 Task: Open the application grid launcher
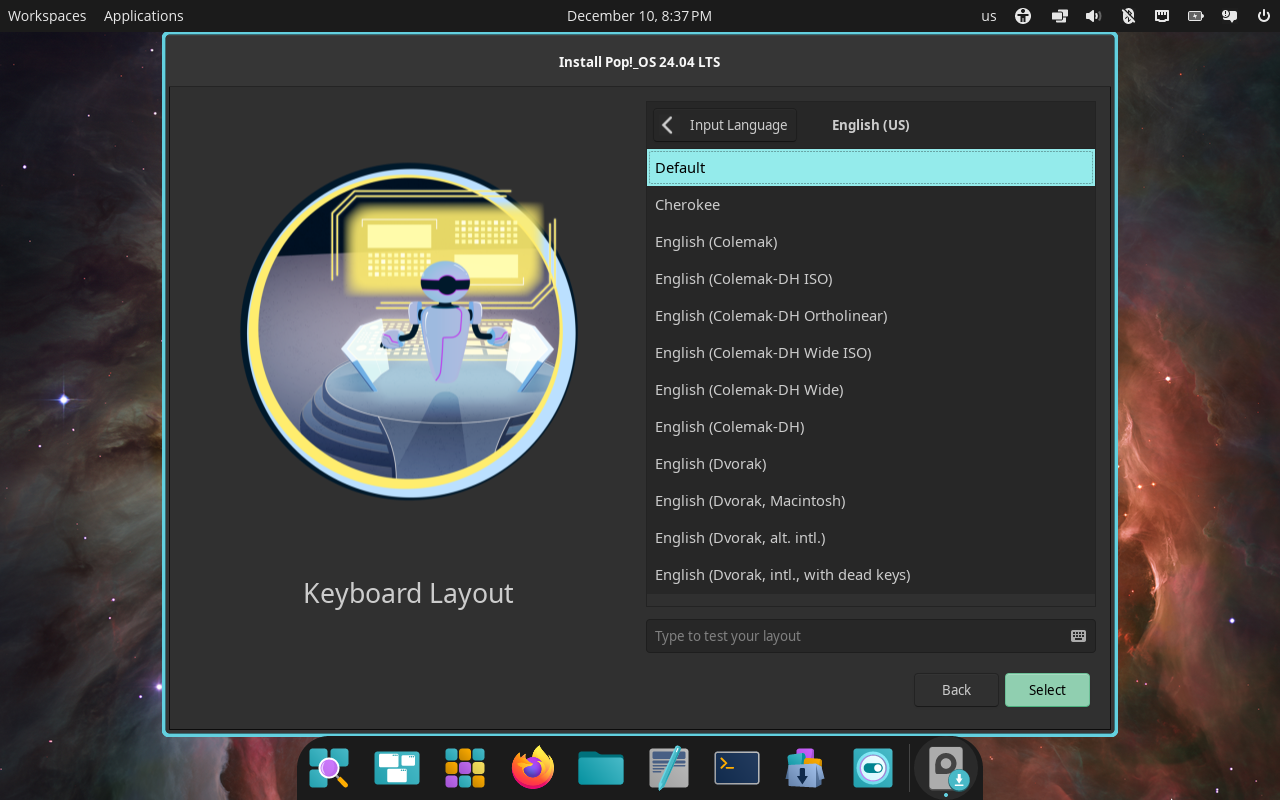pos(464,767)
